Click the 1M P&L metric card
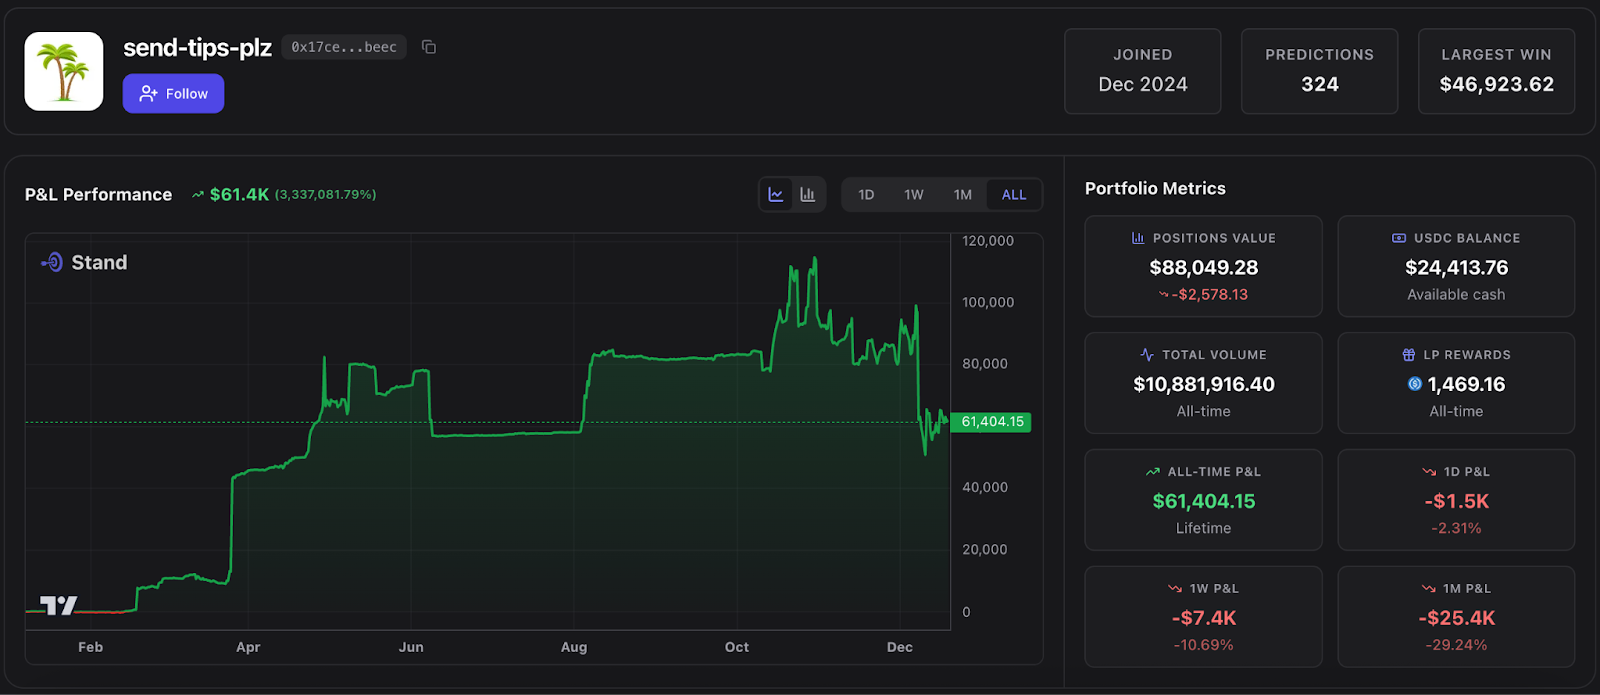The image size is (1600, 695). pos(1456,617)
